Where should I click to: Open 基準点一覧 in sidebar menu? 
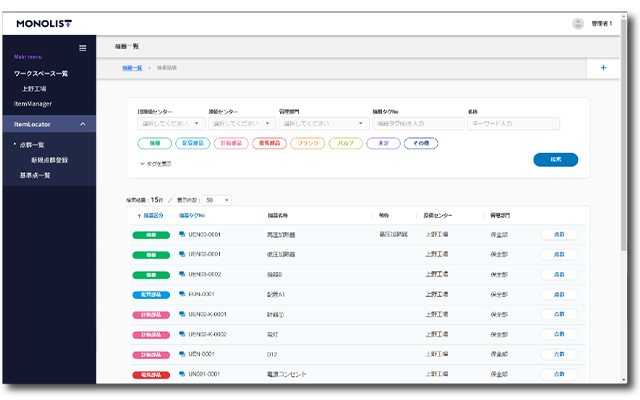coord(35,175)
